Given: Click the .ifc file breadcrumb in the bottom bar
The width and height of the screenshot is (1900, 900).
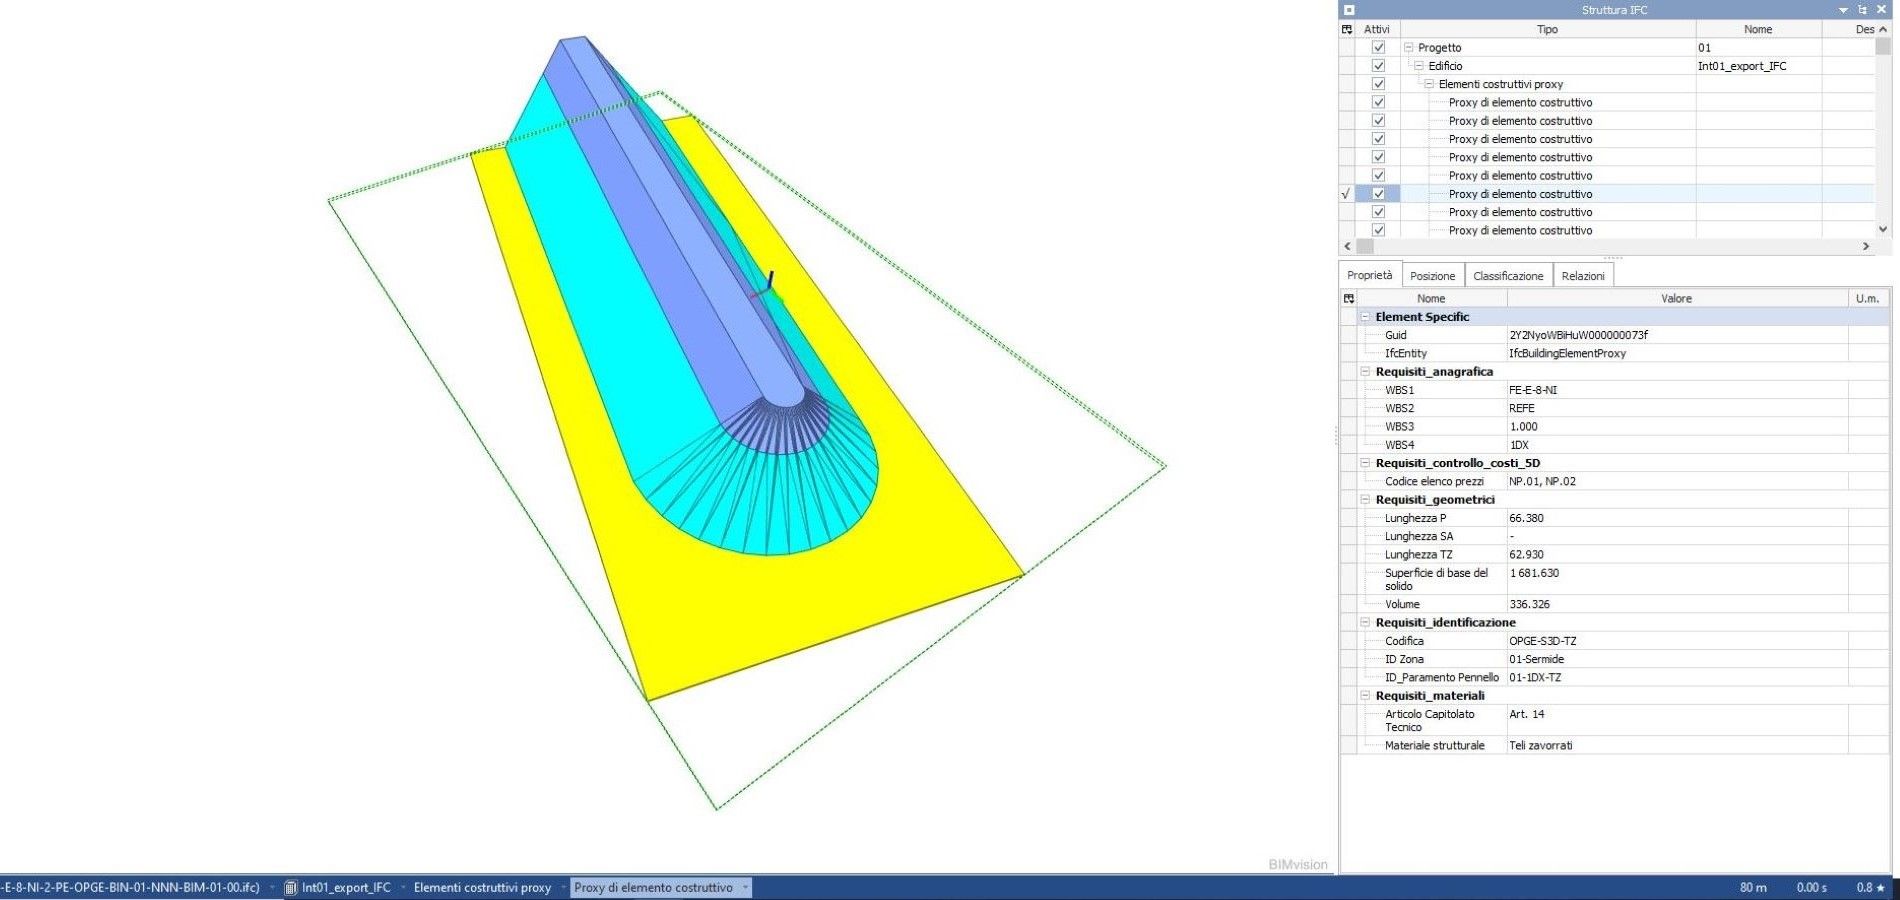Looking at the screenshot, I should tap(131, 887).
